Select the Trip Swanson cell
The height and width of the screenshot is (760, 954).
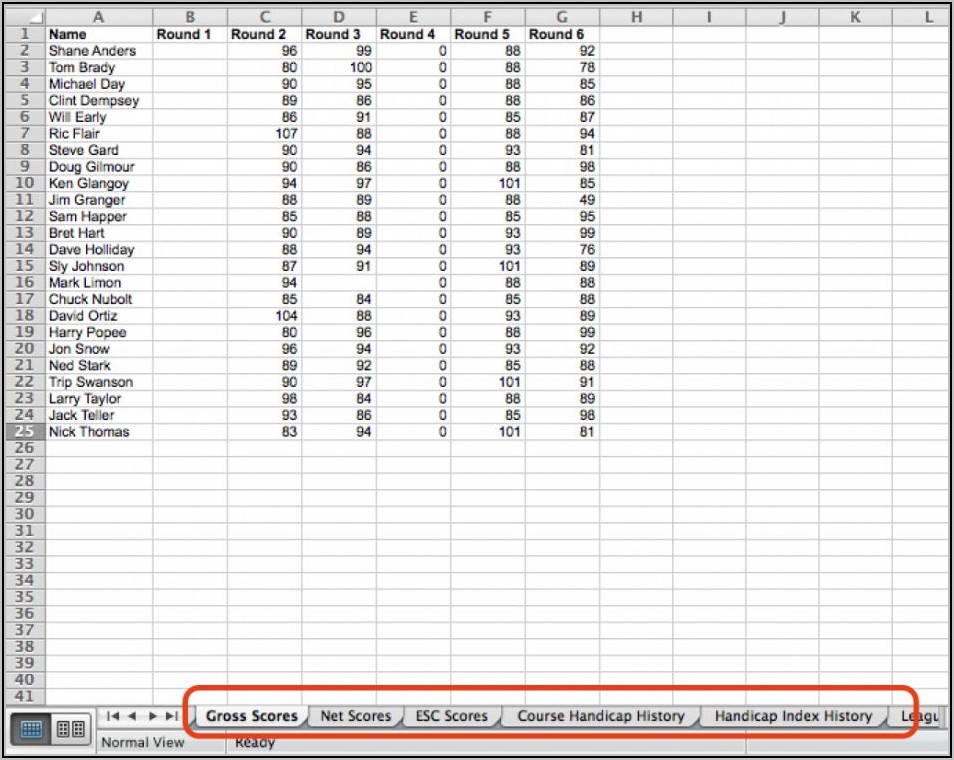(99, 382)
